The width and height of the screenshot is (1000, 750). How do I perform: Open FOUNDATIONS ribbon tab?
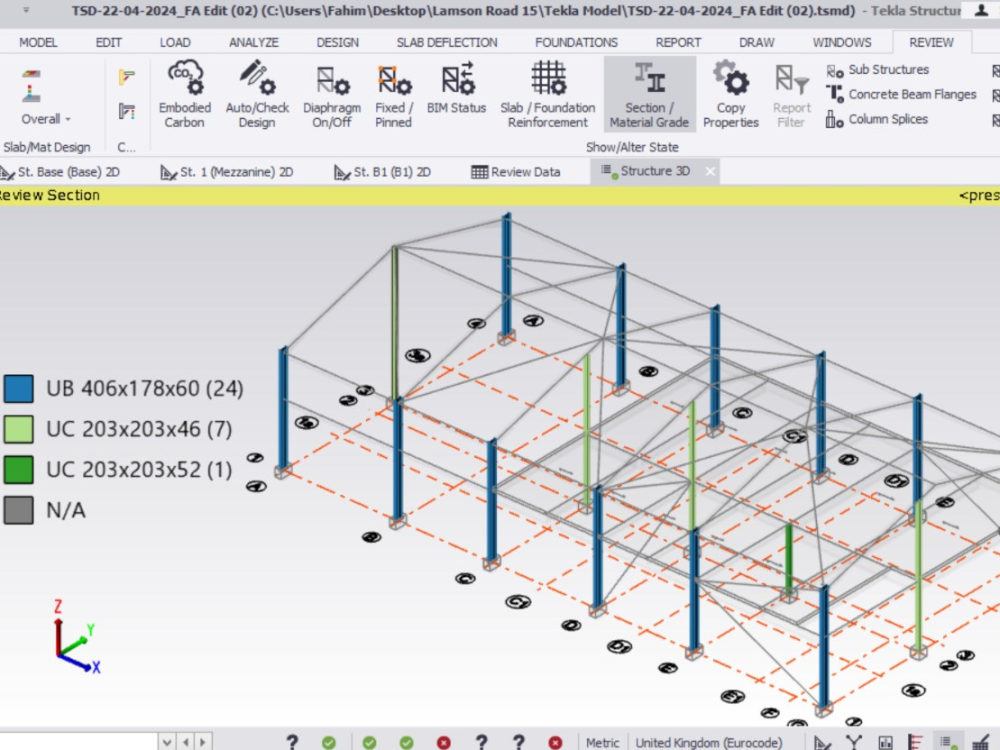(x=577, y=43)
